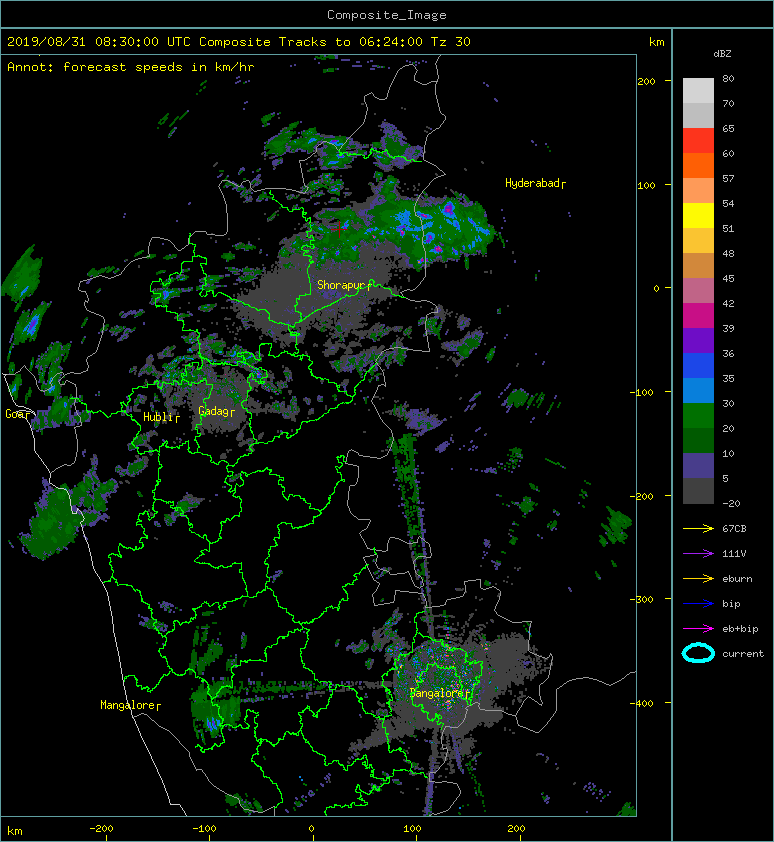Click the cyan 'current' ellipse symbol
This screenshot has width=774, height=842.
(x=698, y=653)
